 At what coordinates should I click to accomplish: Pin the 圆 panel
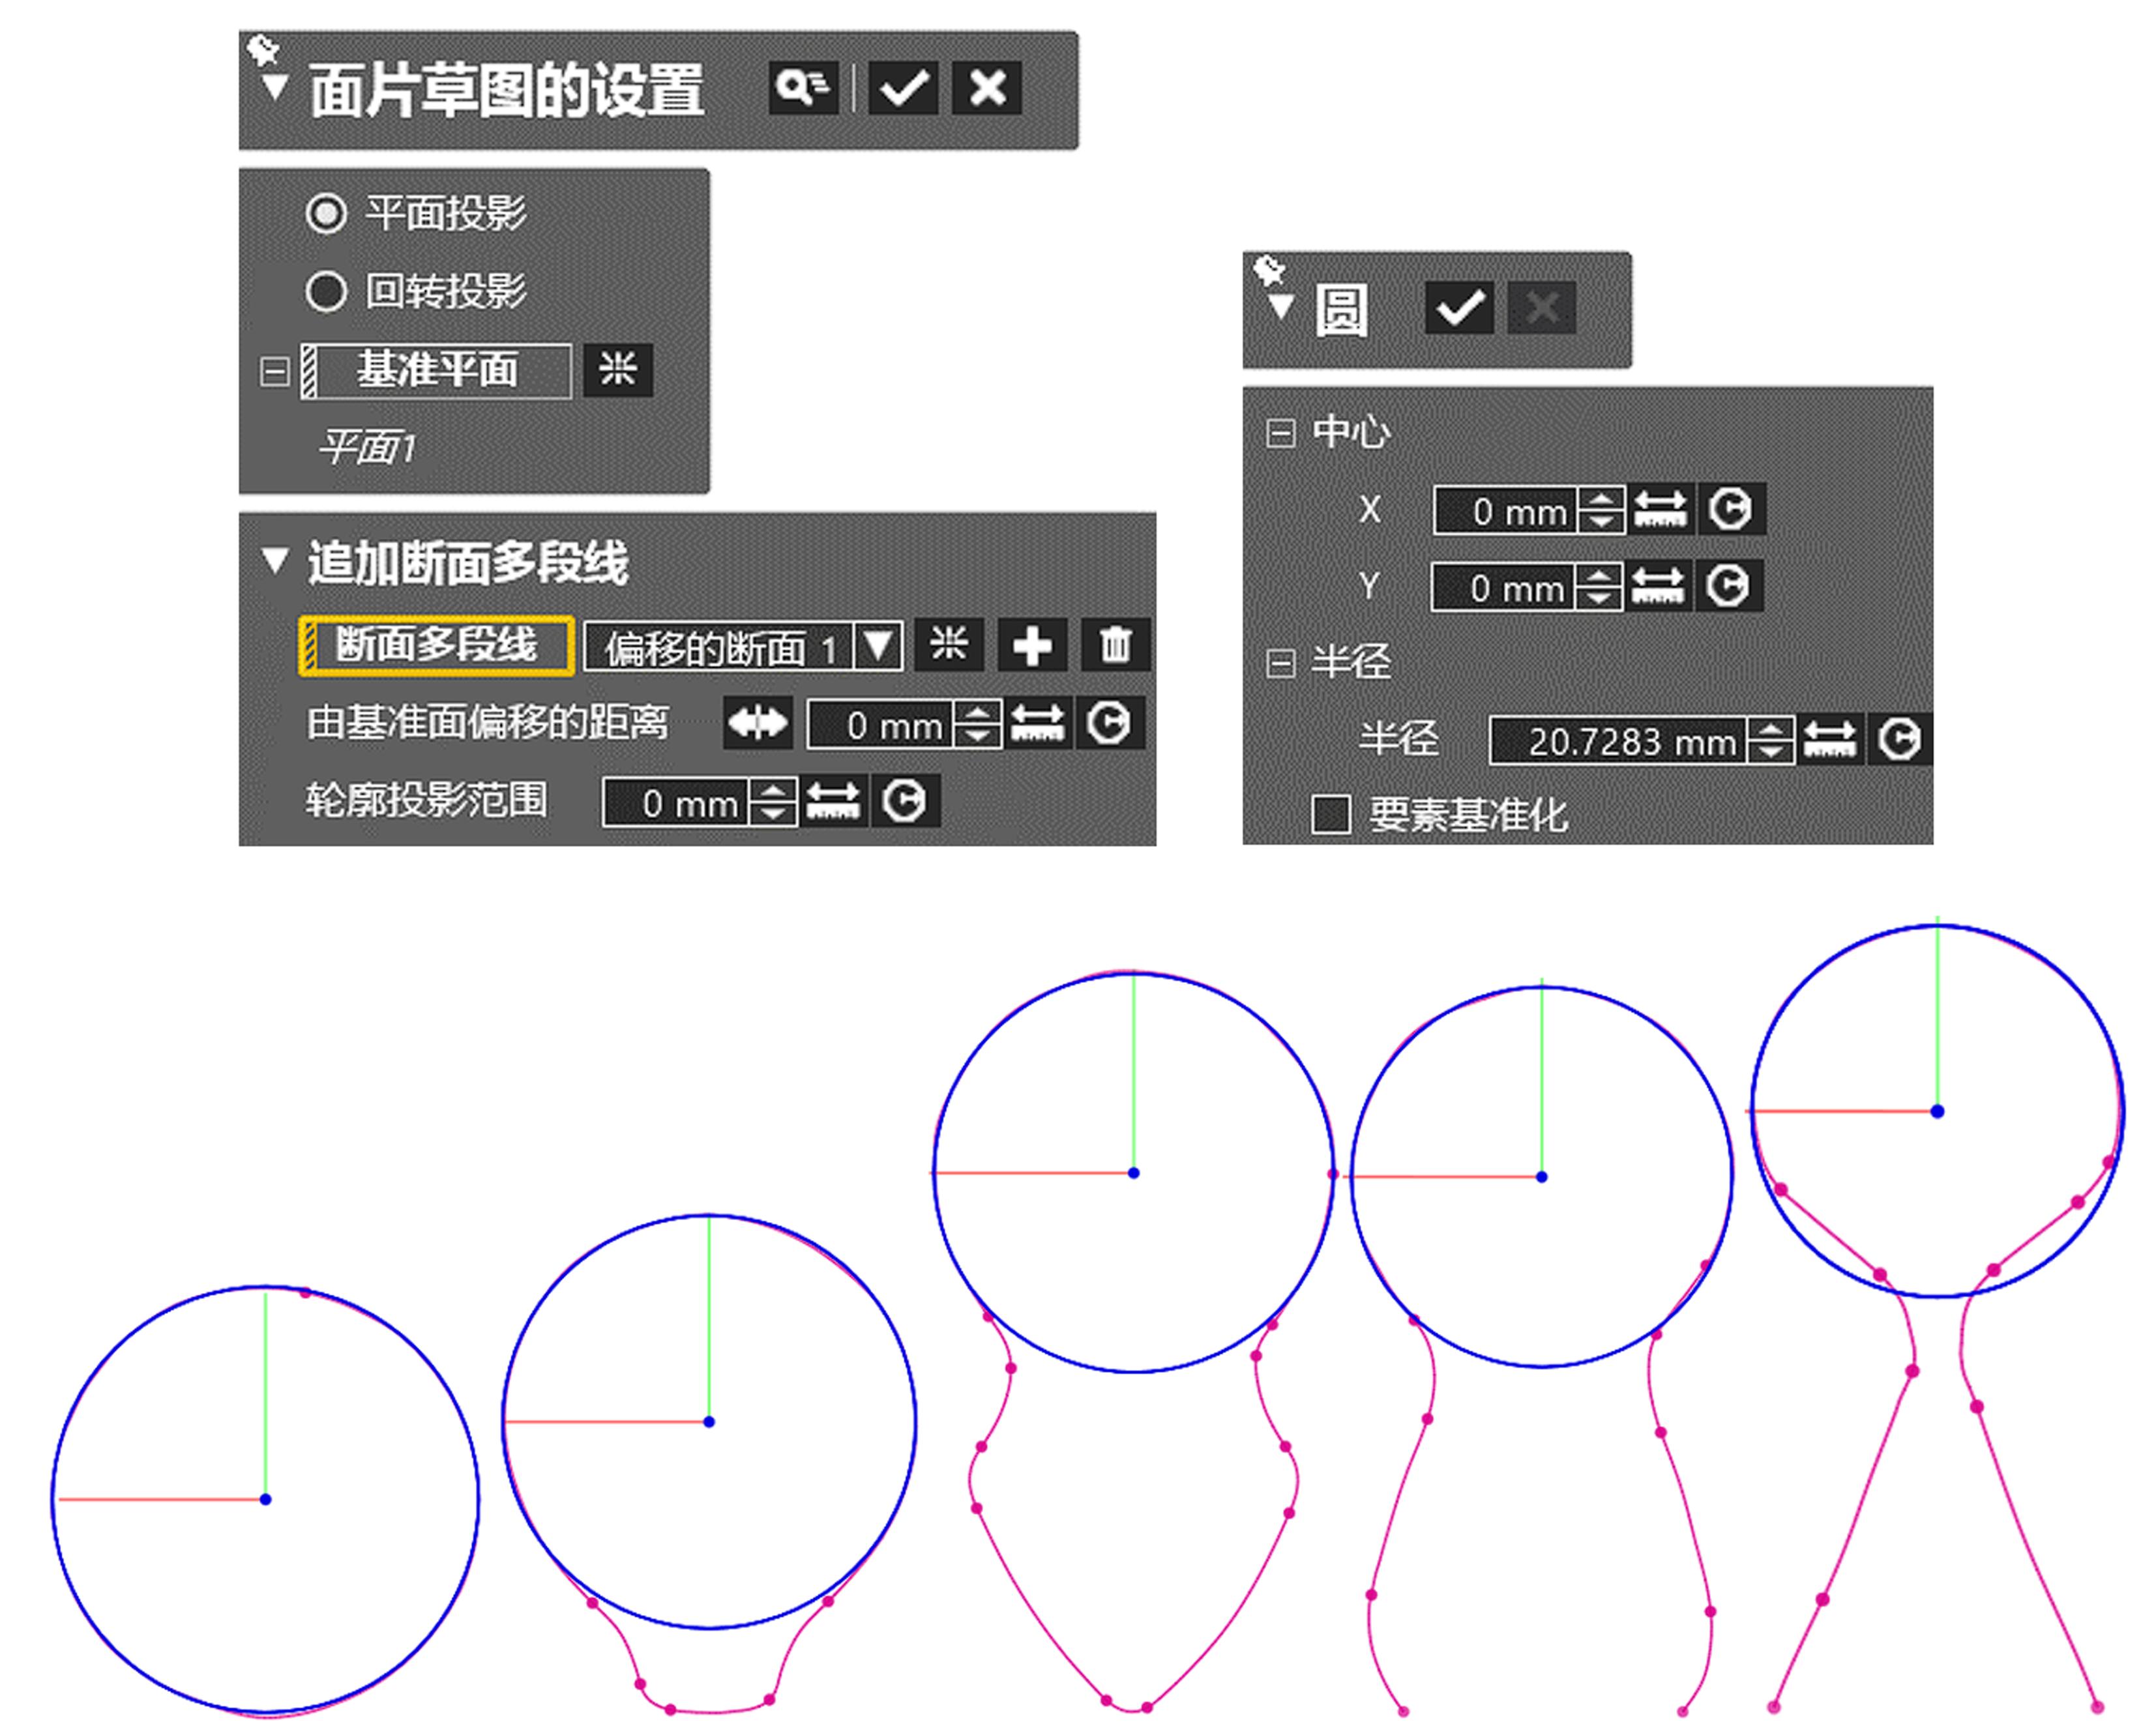click(1269, 269)
